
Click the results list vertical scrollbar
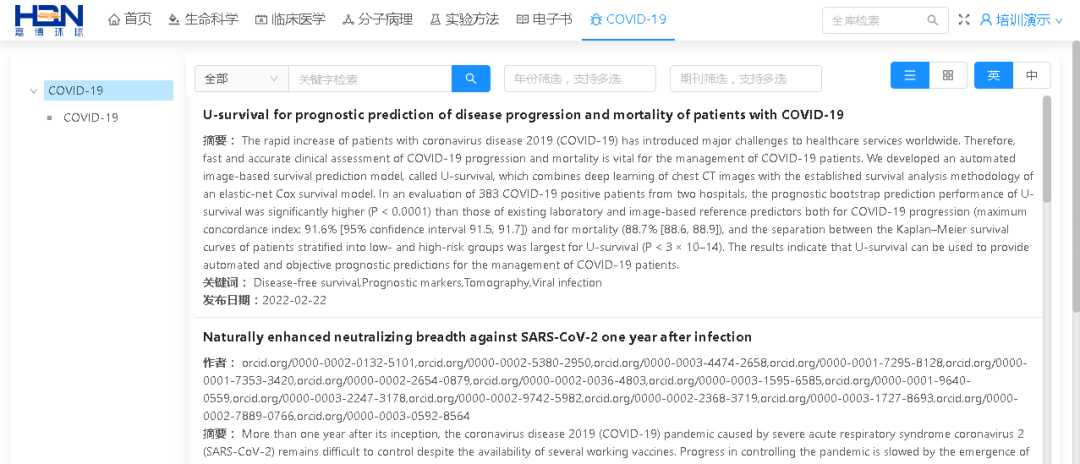pyautogui.click(x=1047, y=150)
